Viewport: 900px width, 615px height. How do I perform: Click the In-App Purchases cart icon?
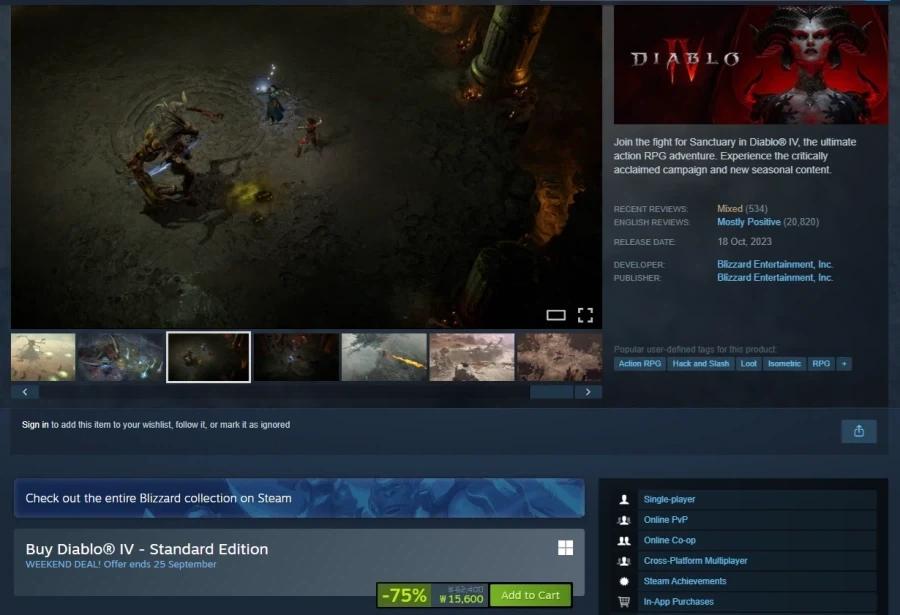click(624, 602)
